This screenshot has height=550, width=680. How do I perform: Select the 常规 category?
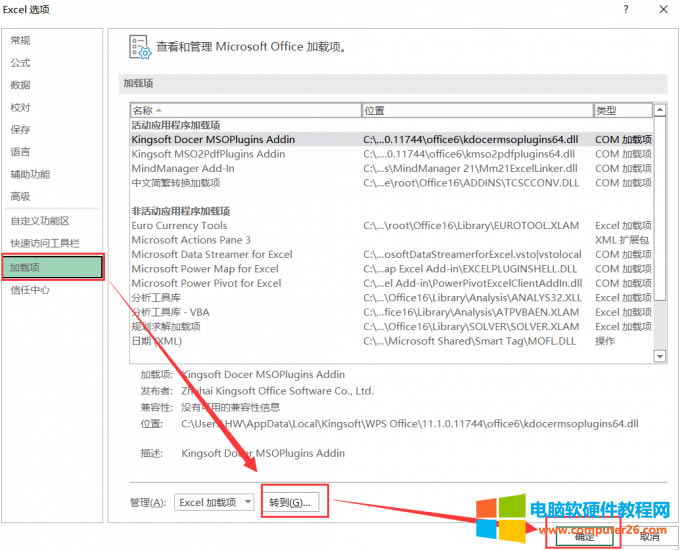click(20, 40)
